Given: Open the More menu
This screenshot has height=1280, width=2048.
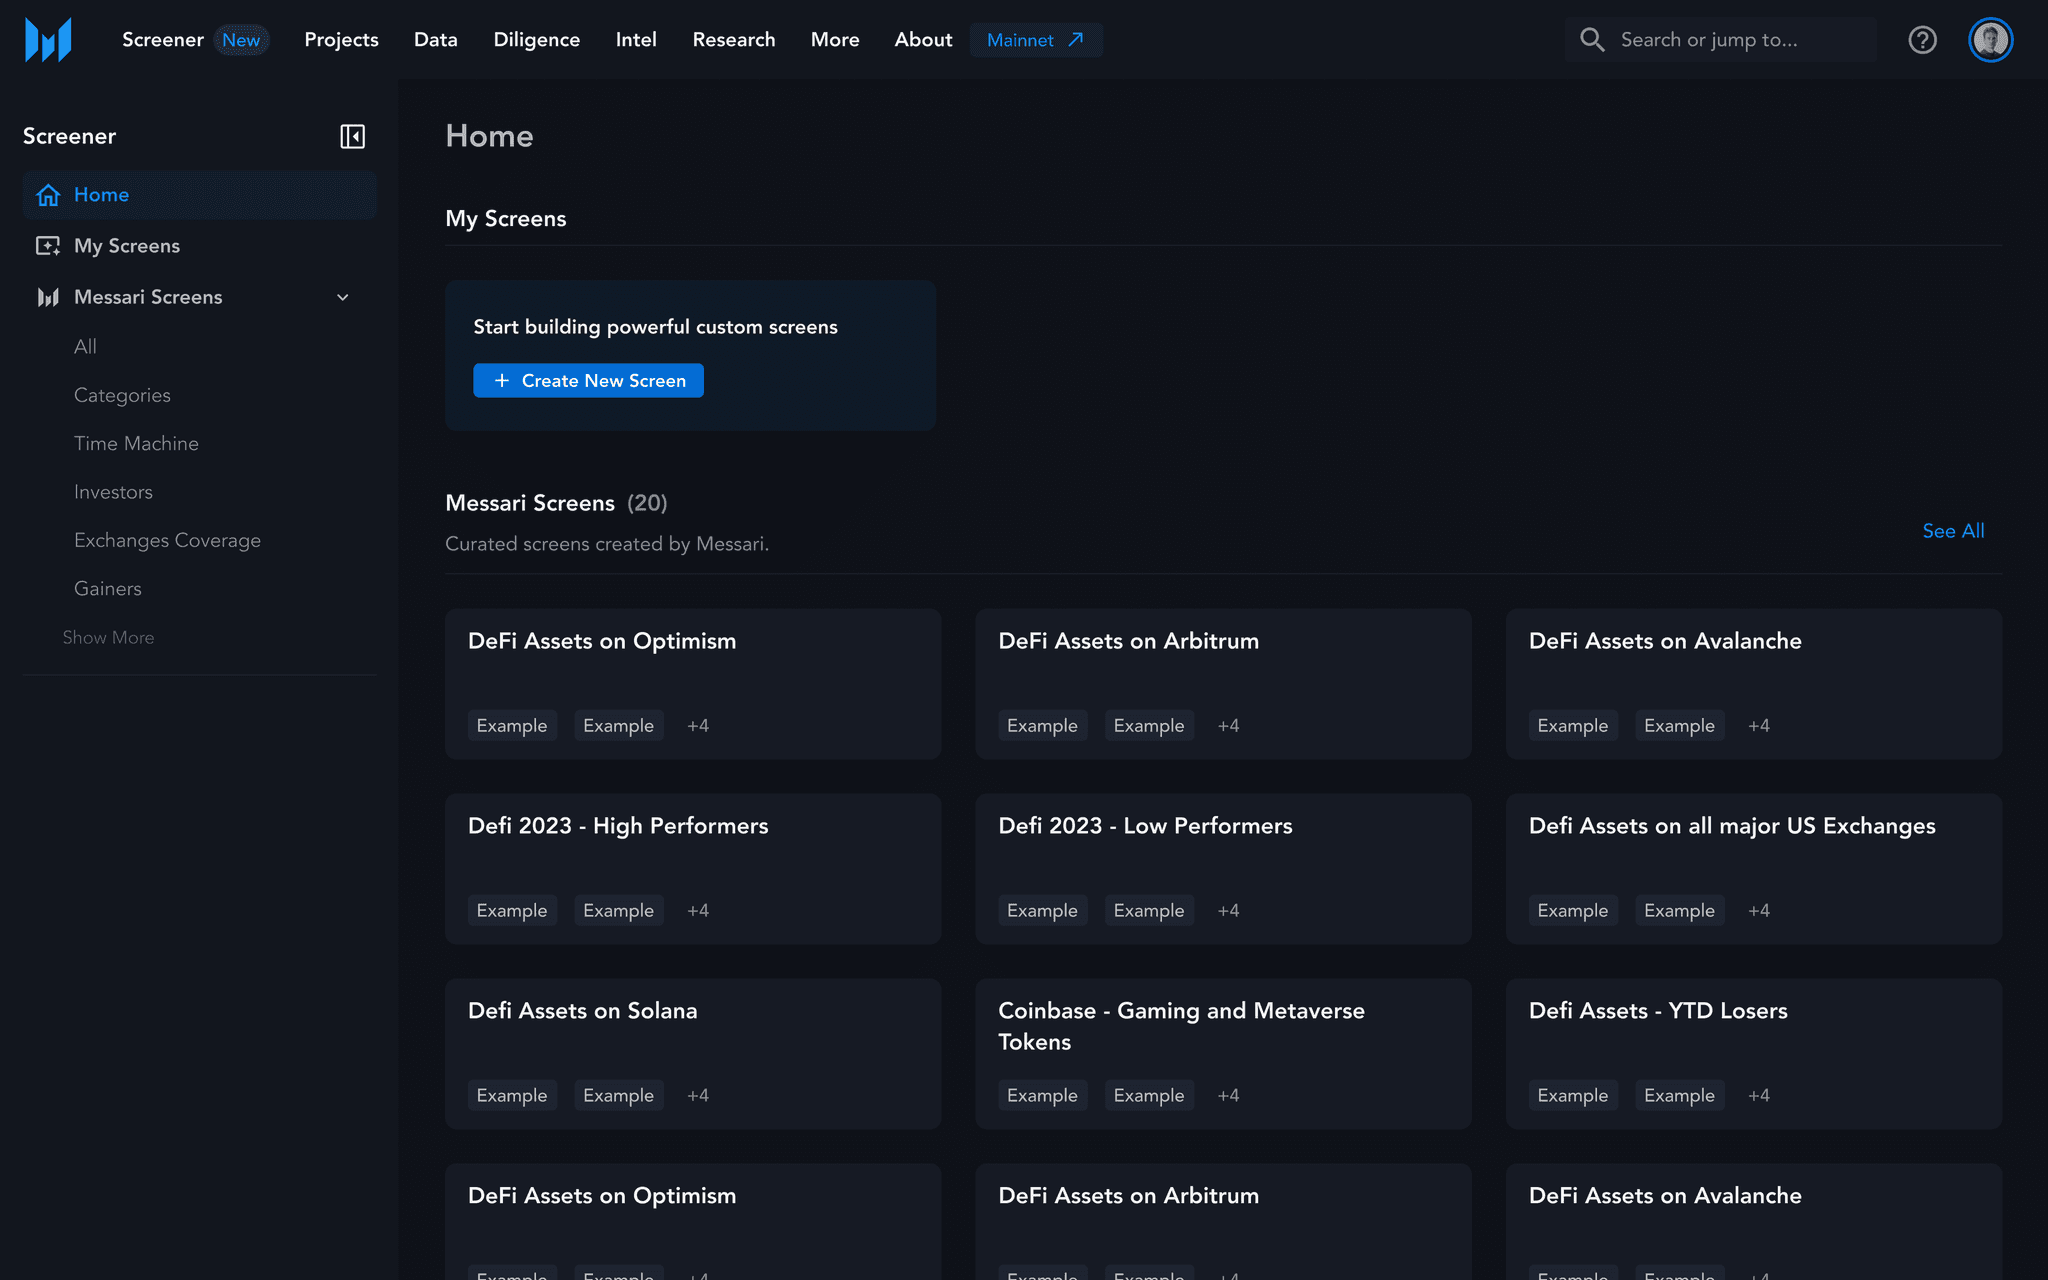Looking at the screenshot, I should click(x=835, y=40).
